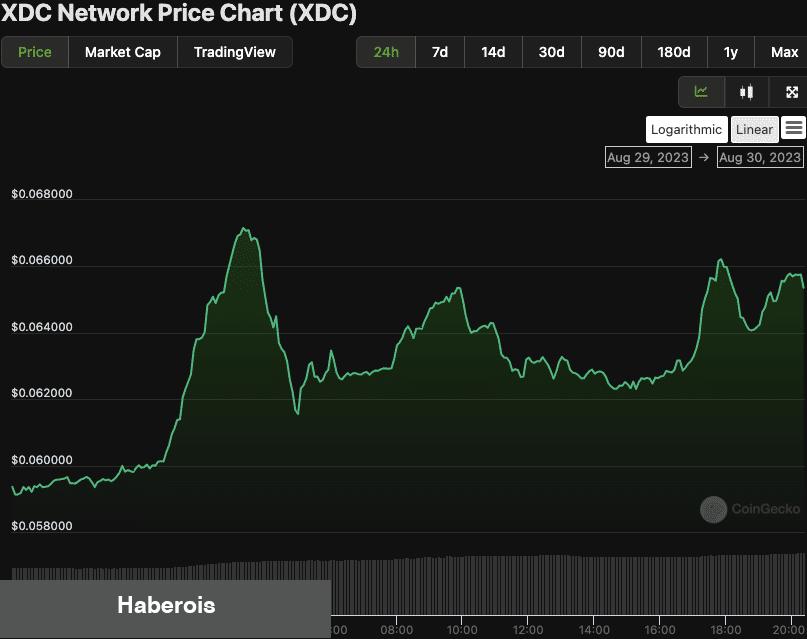
Task: Click the $0.068000 axis label
Action: (42, 194)
